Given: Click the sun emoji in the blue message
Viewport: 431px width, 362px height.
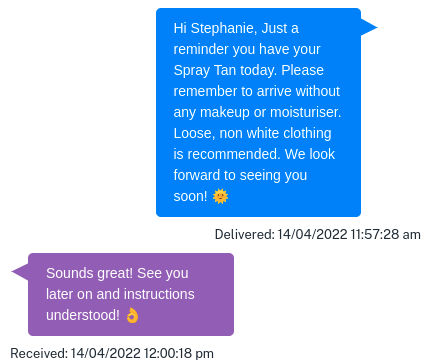Looking at the screenshot, I should (220, 196).
